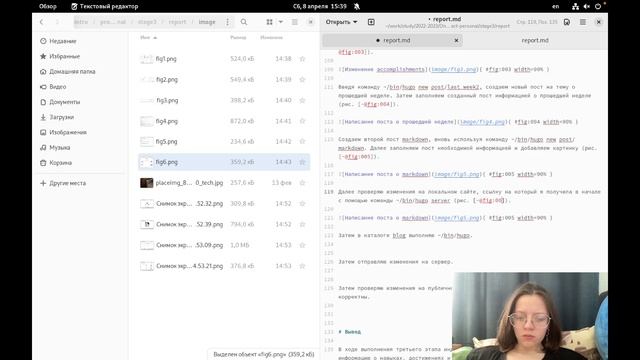Screen dimensions: 640x360
Task: Place cursor on line 119 in editor
Action: [469, 196]
